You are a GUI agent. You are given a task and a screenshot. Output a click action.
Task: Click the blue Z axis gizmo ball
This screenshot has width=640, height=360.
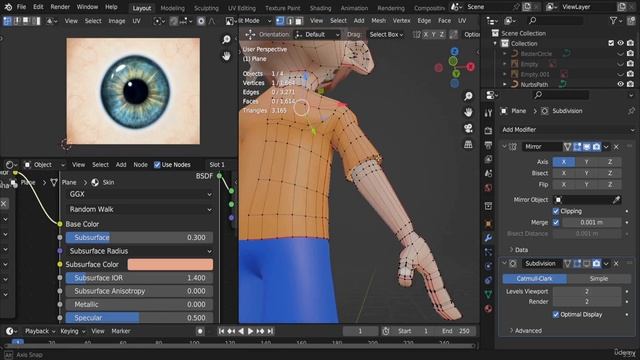tap(454, 51)
